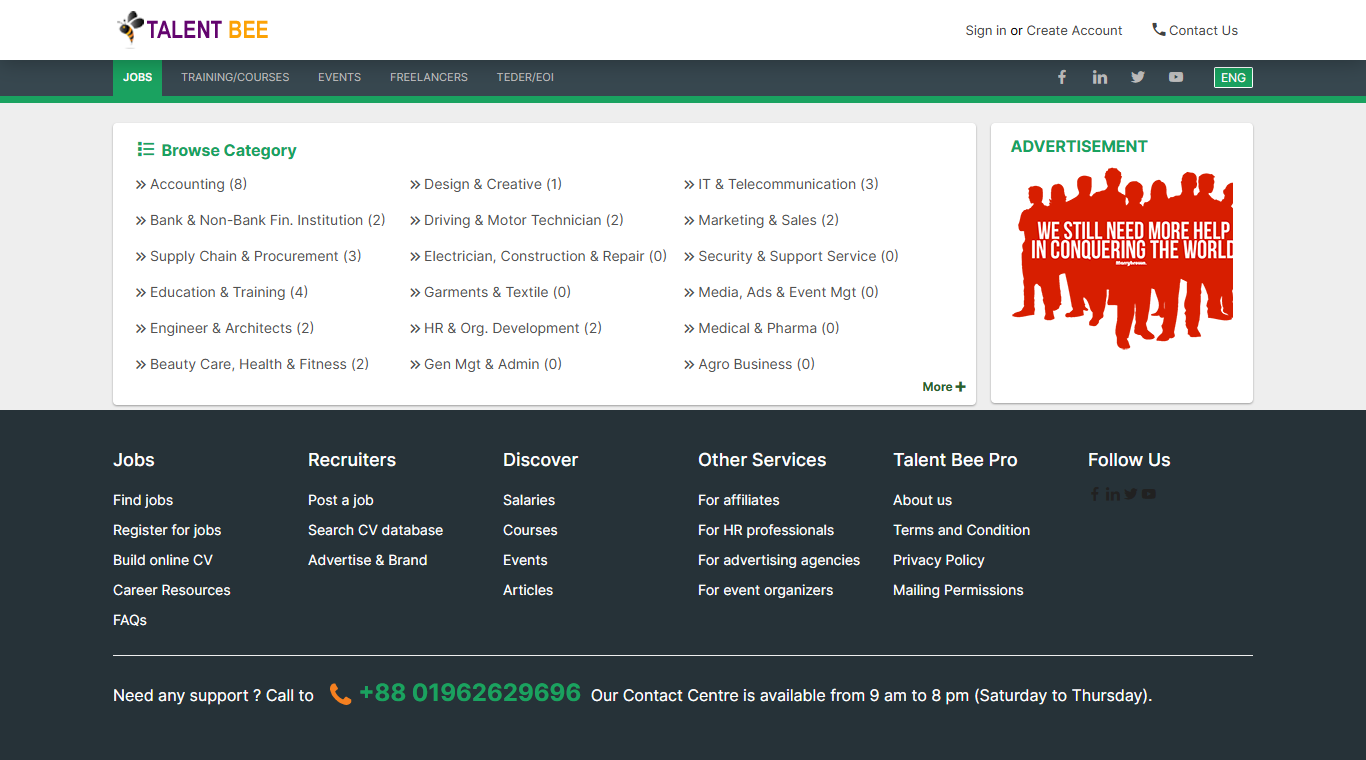Click the YouTube icon under Follow Us

coord(1149,494)
